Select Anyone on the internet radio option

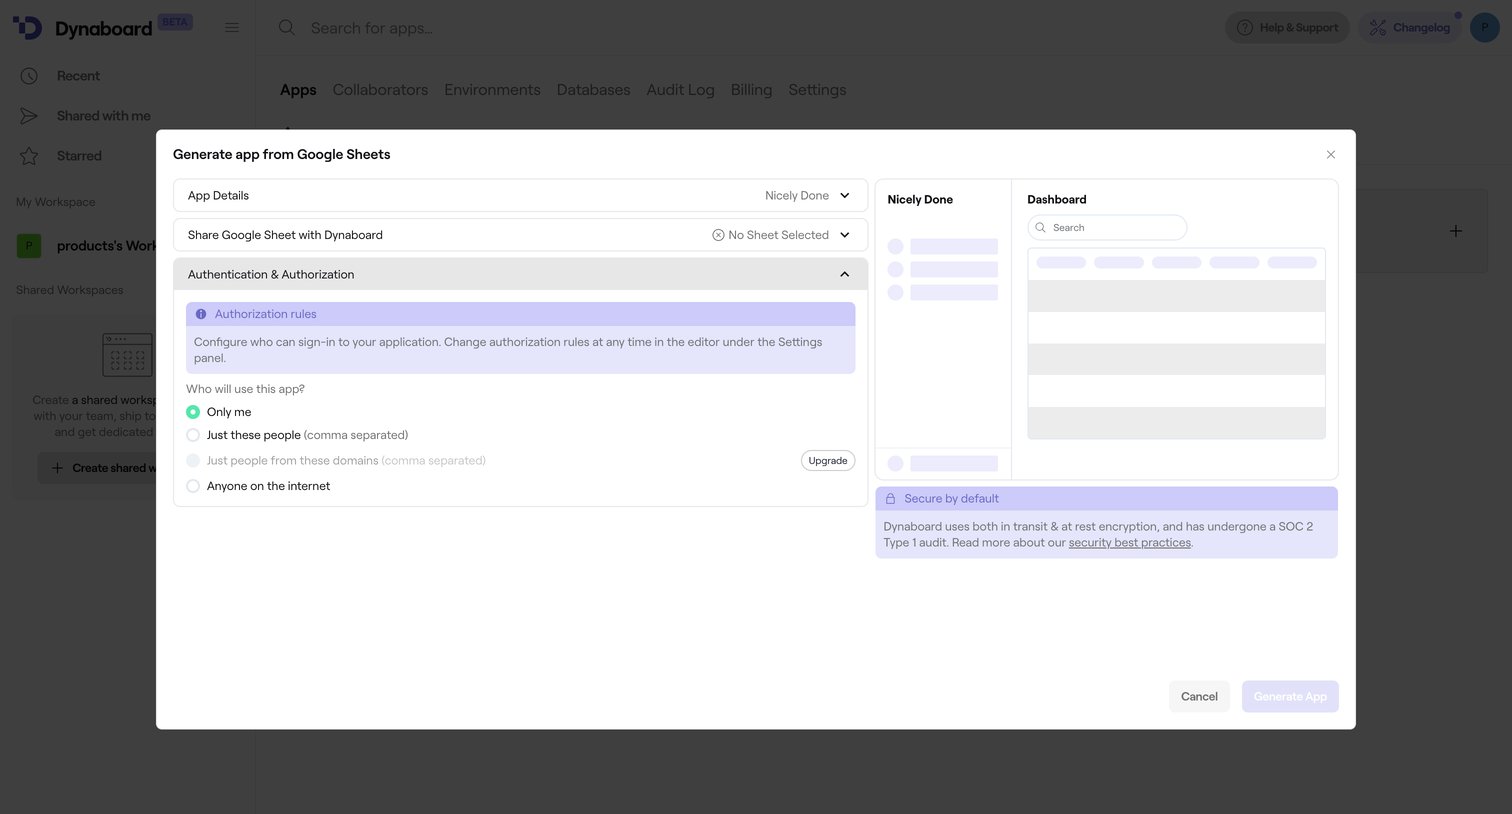193,486
